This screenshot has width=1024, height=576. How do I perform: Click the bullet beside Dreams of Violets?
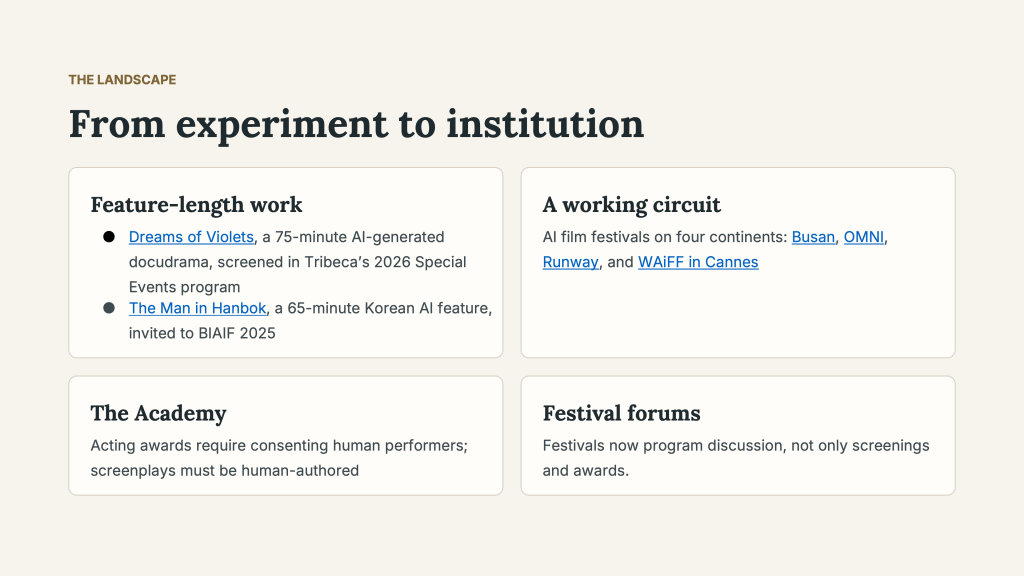tap(109, 236)
